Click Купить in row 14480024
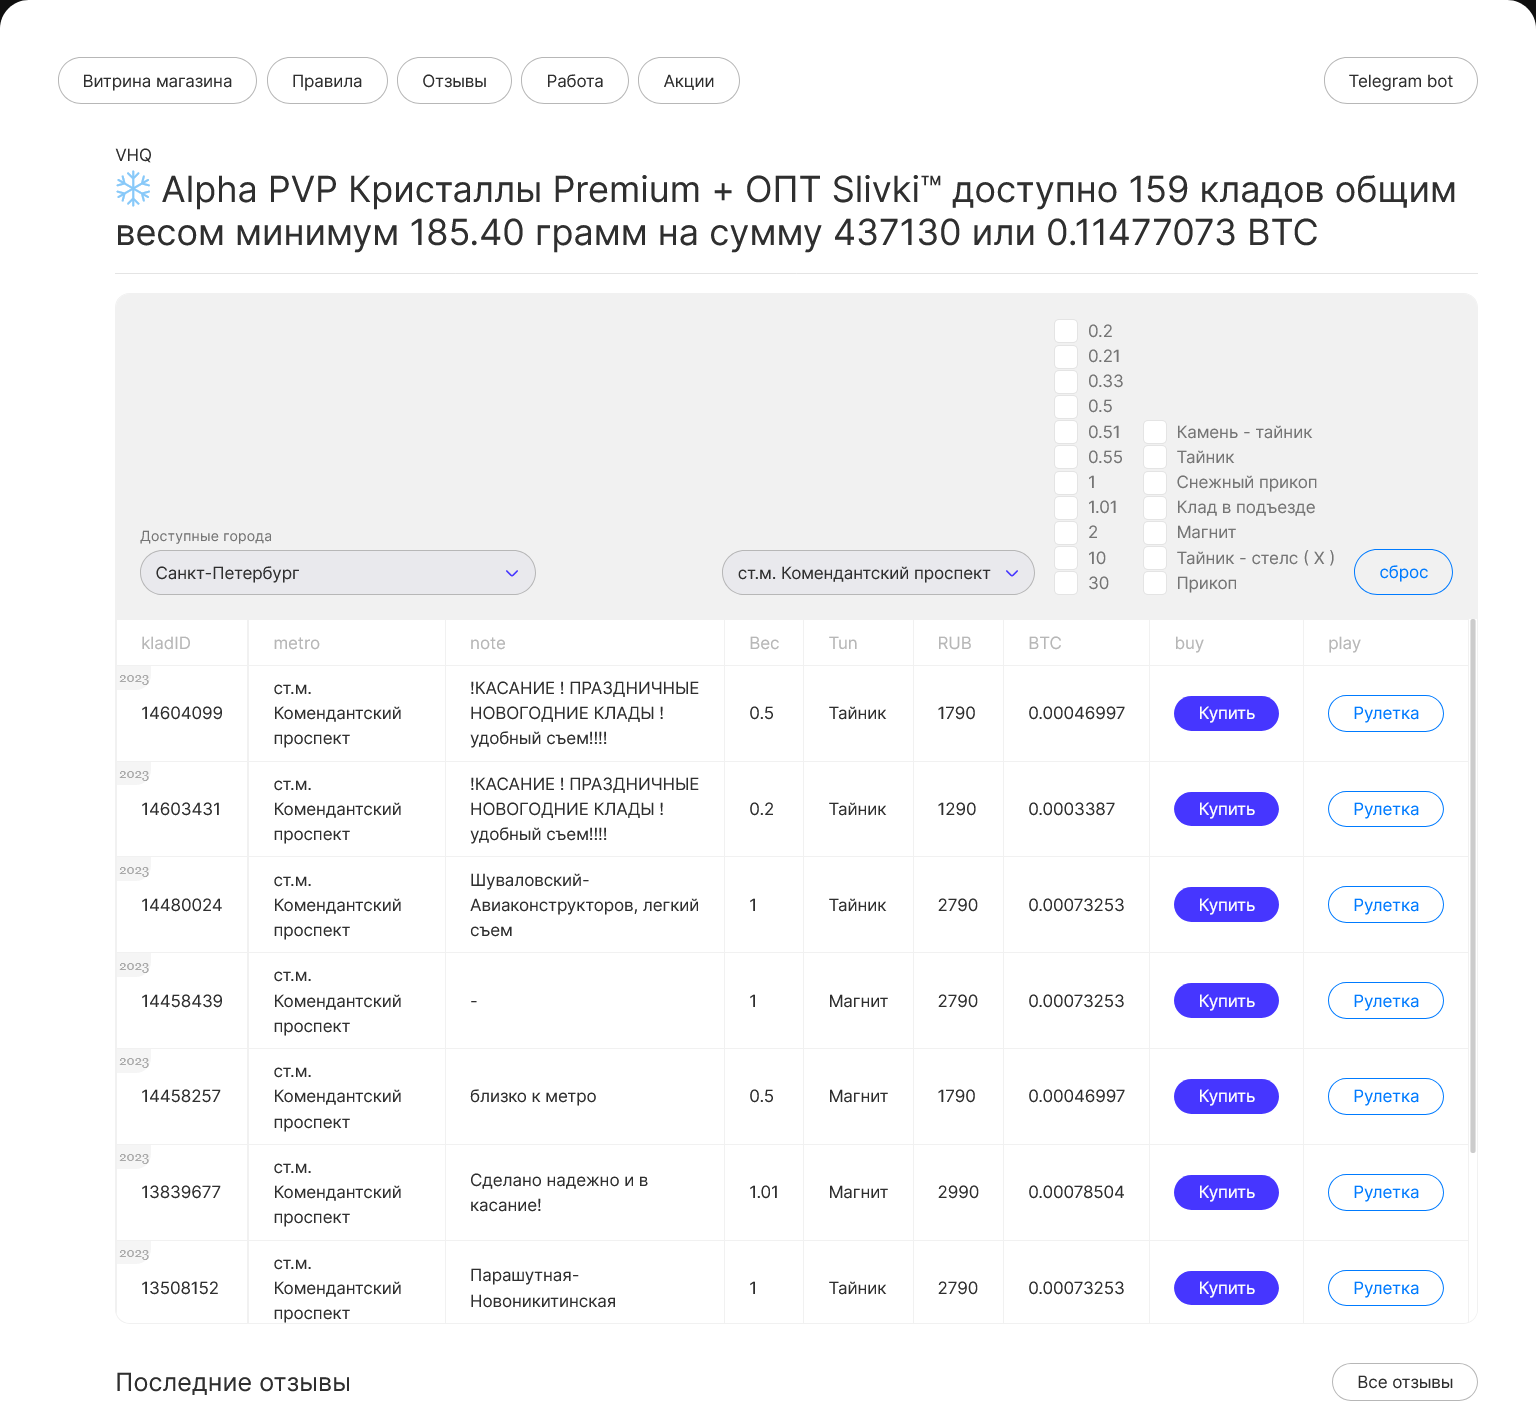This screenshot has width=1536, height=1416. (1226, 905)
